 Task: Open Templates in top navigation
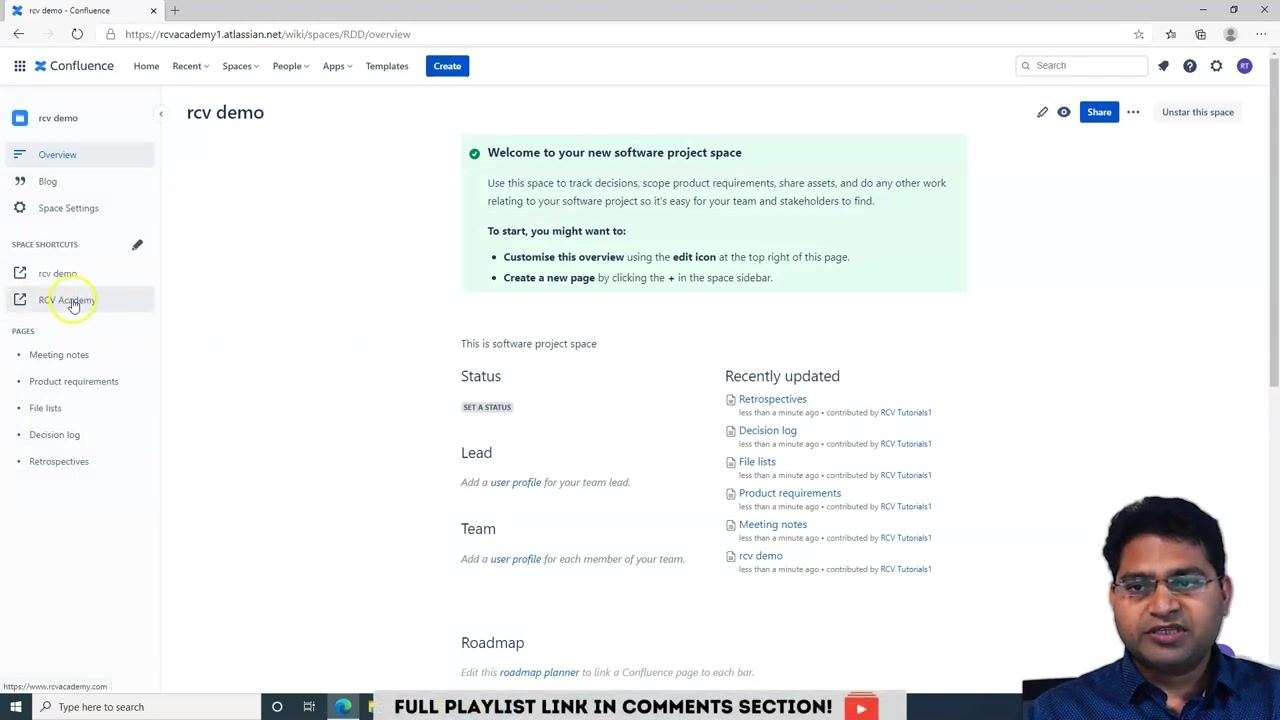point(387,66)
